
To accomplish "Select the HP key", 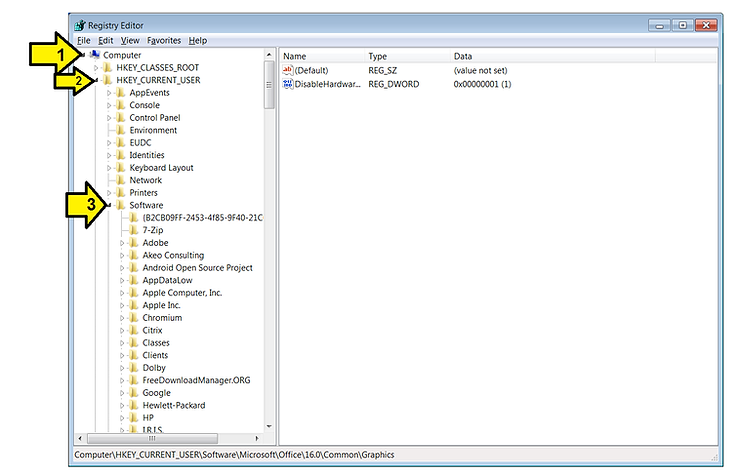I will point(148,418).
